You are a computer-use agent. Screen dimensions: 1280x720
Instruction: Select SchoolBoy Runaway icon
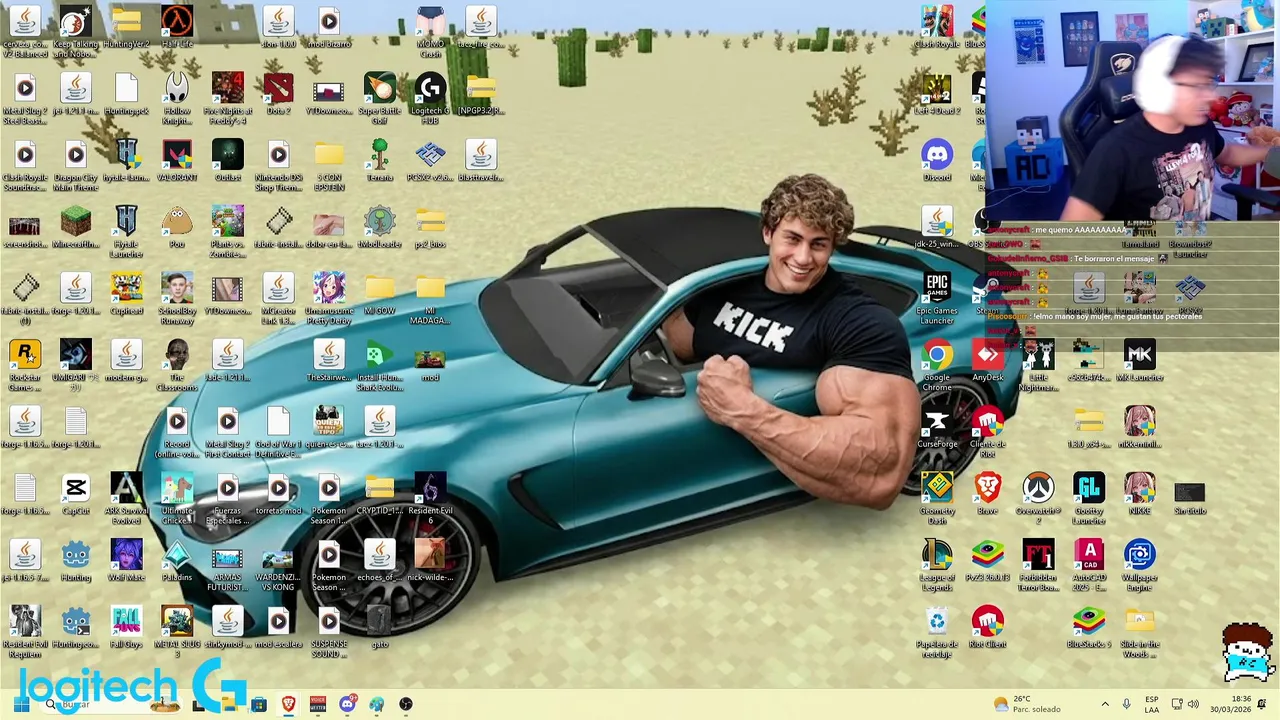coord(177,288)
